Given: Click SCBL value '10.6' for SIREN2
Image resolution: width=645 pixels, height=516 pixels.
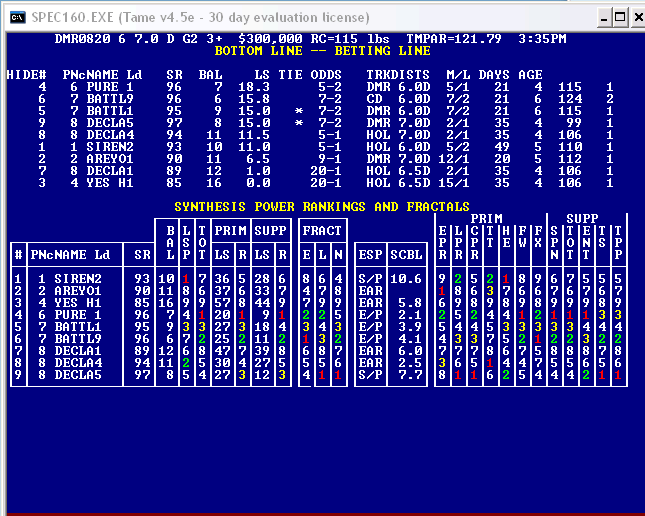Looking at the screenshot, I should point(406,279).
